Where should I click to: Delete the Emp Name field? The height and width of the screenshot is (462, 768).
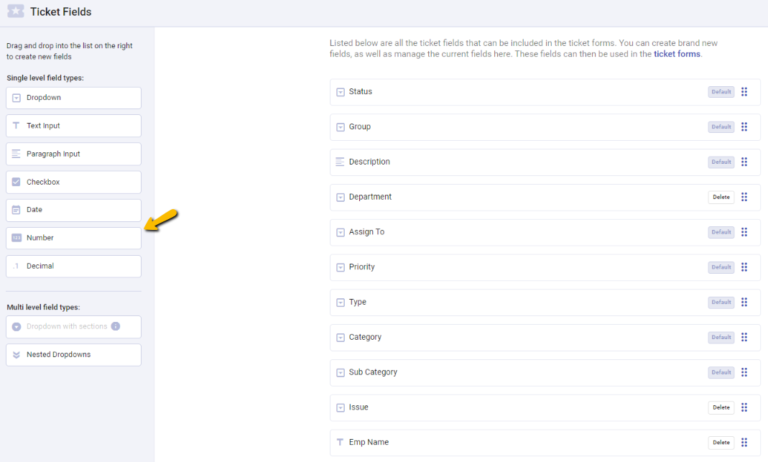coord(721,442)
